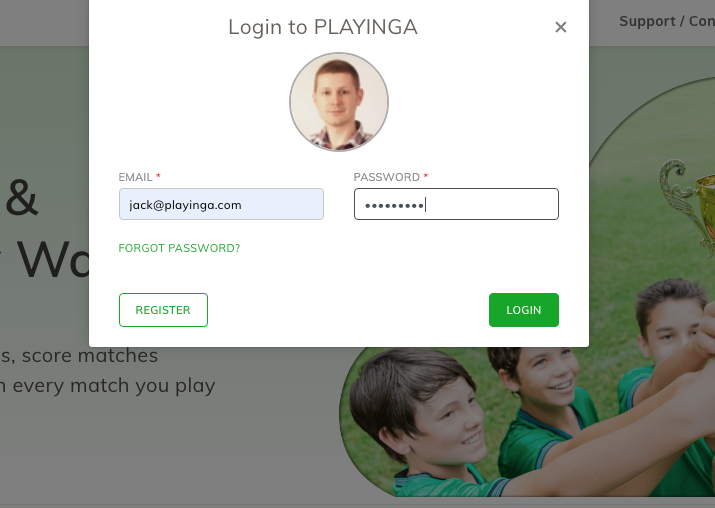
Task: Submit with the green LOGIN button
Action: (523, 310)
